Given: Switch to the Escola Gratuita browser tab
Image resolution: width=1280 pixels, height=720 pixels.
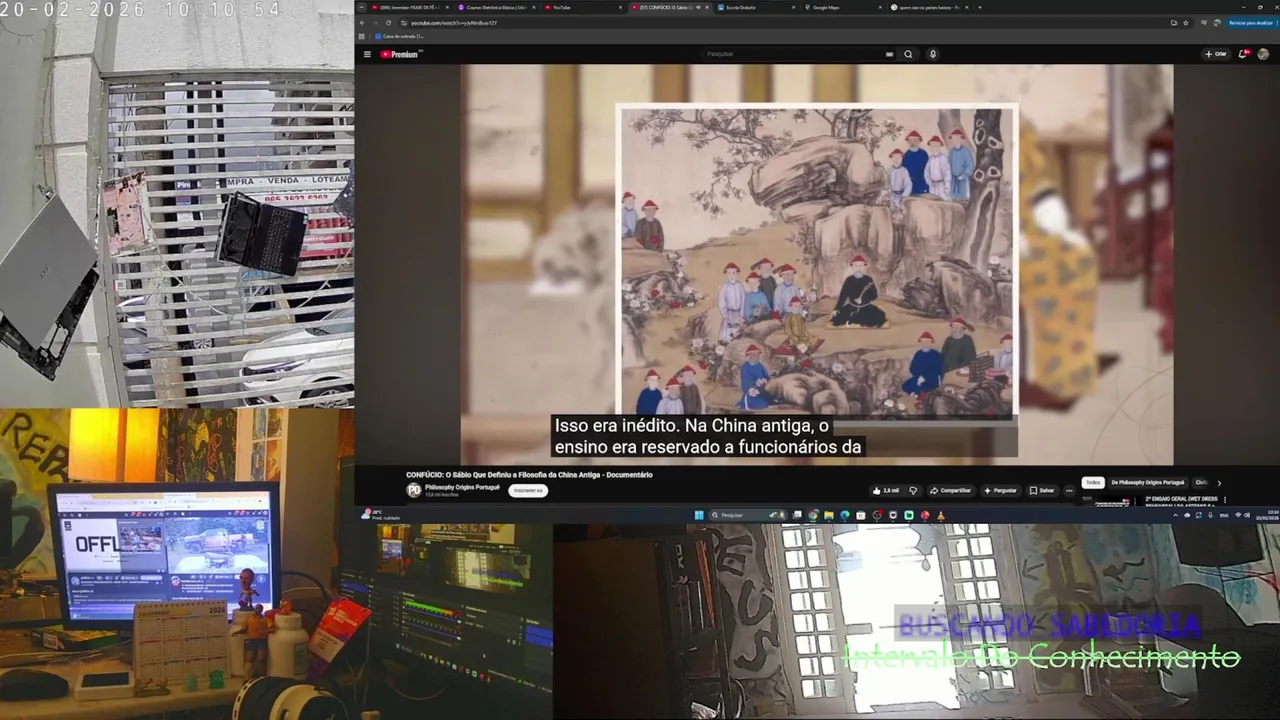Looking at the screenshot, I should [754, 7].
